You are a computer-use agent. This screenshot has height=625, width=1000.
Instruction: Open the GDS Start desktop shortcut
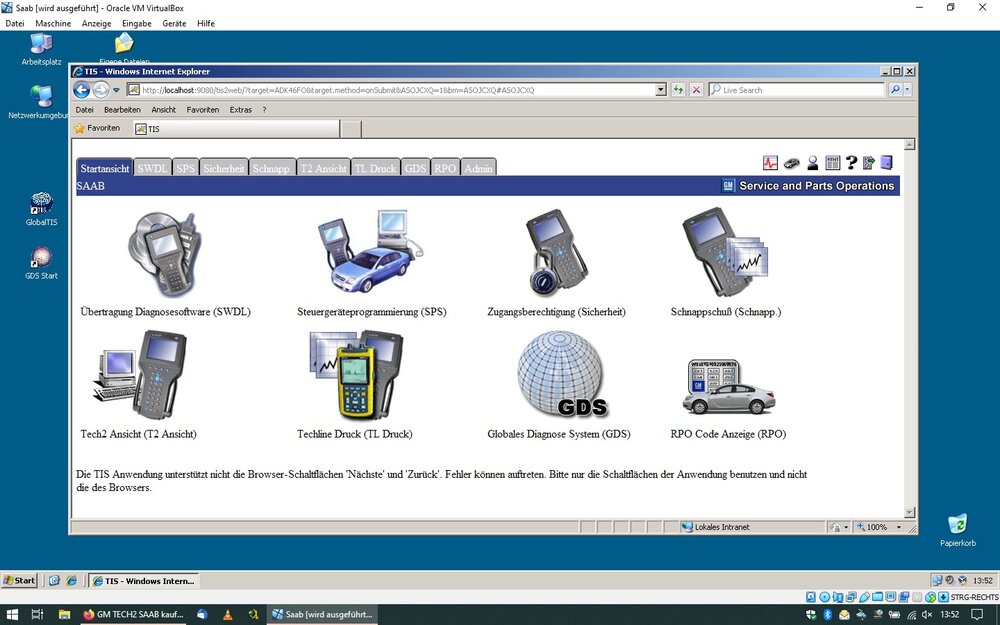(41, 263)
